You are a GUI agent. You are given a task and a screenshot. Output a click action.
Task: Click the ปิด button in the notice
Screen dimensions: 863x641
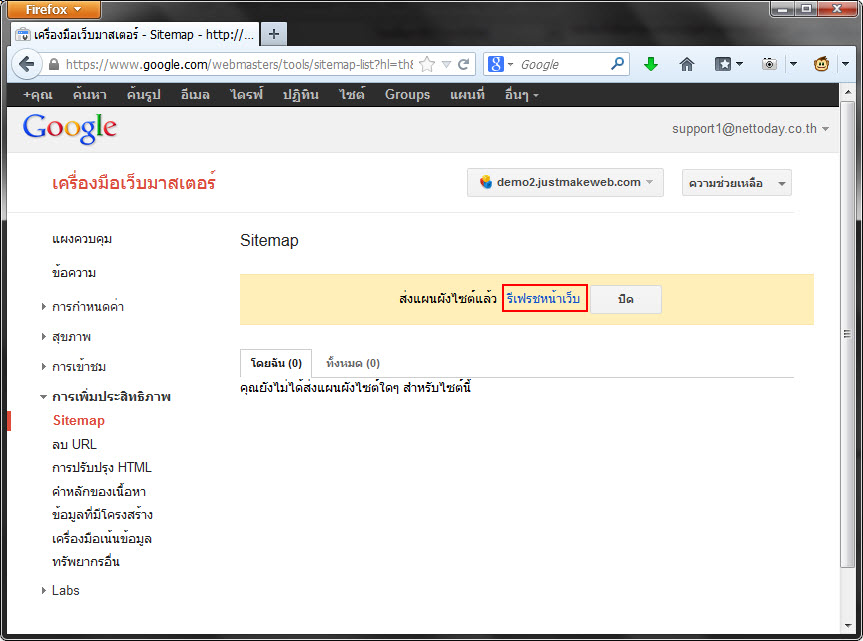tap(626, 299)
